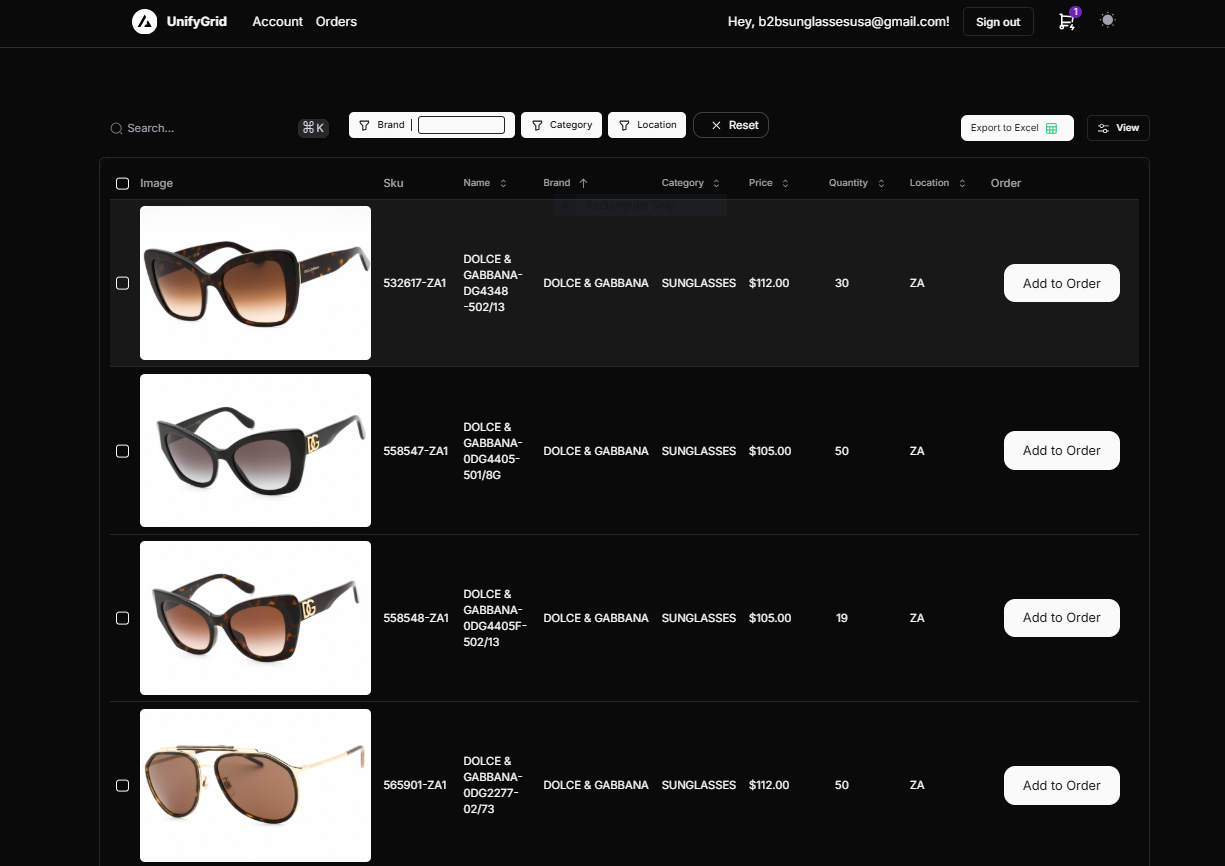Go to the Account menu
Screen dimensions: 1225x866
point(277,21)
